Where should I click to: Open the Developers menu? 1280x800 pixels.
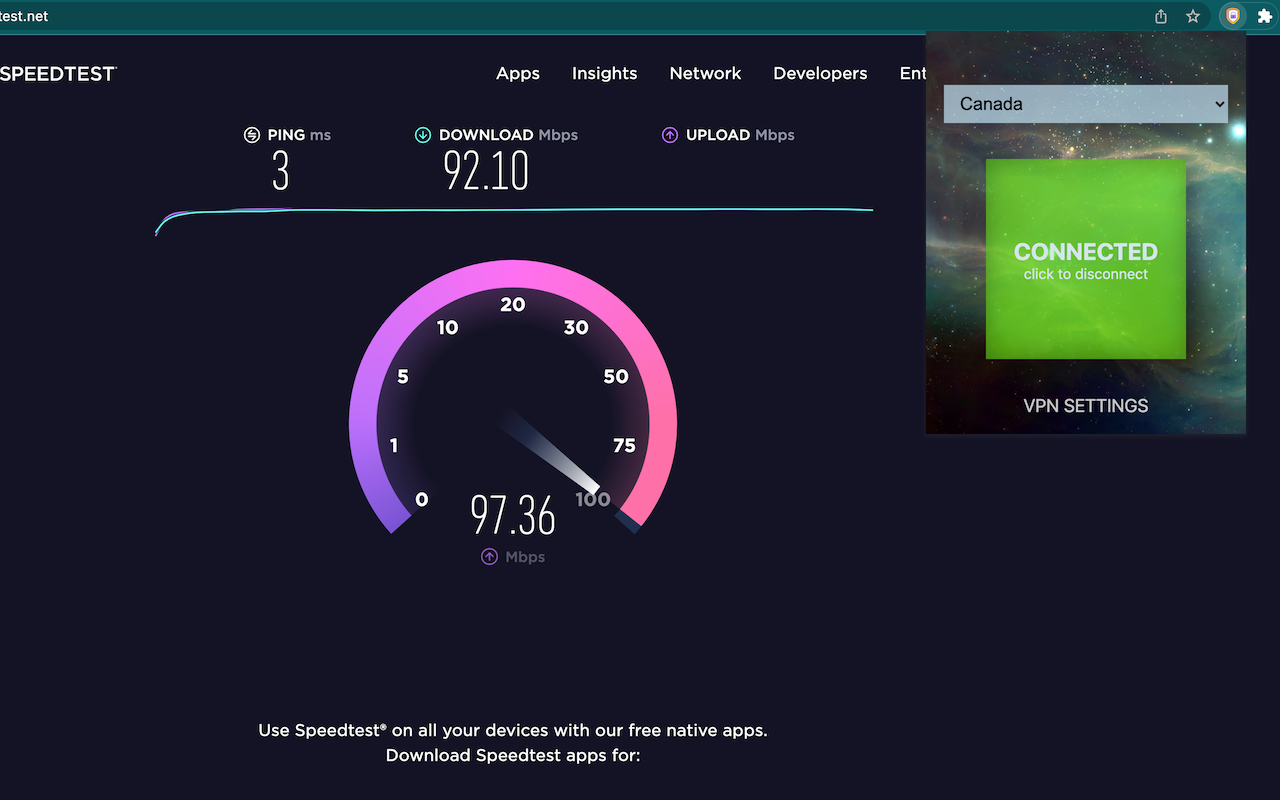coord(820,73)
